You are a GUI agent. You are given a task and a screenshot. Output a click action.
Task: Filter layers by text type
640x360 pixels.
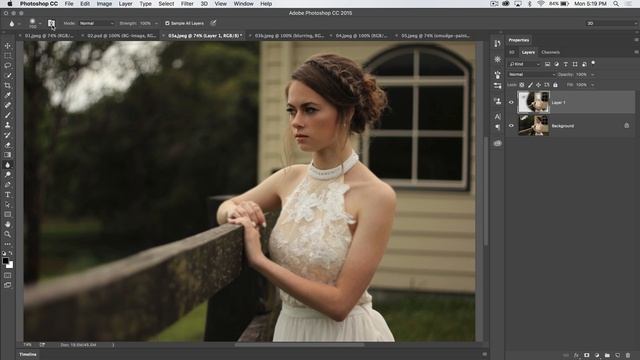[x=566, y=64]
